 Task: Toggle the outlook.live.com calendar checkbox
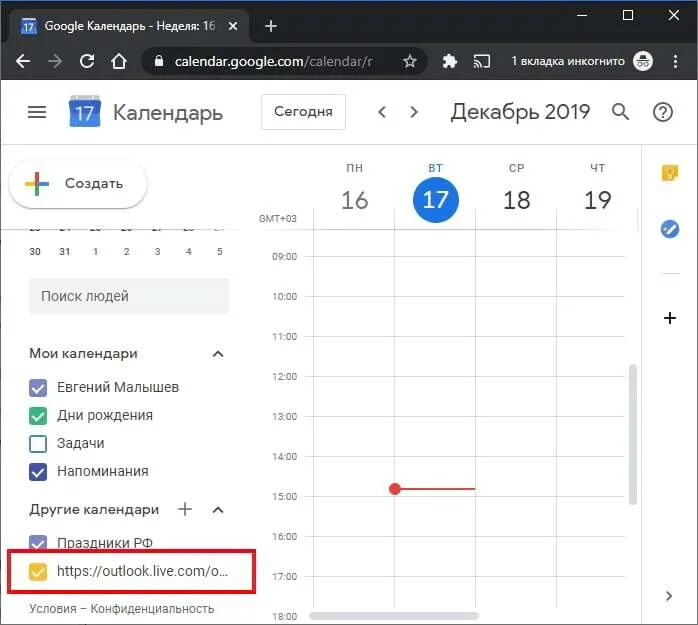coord(38,571)
